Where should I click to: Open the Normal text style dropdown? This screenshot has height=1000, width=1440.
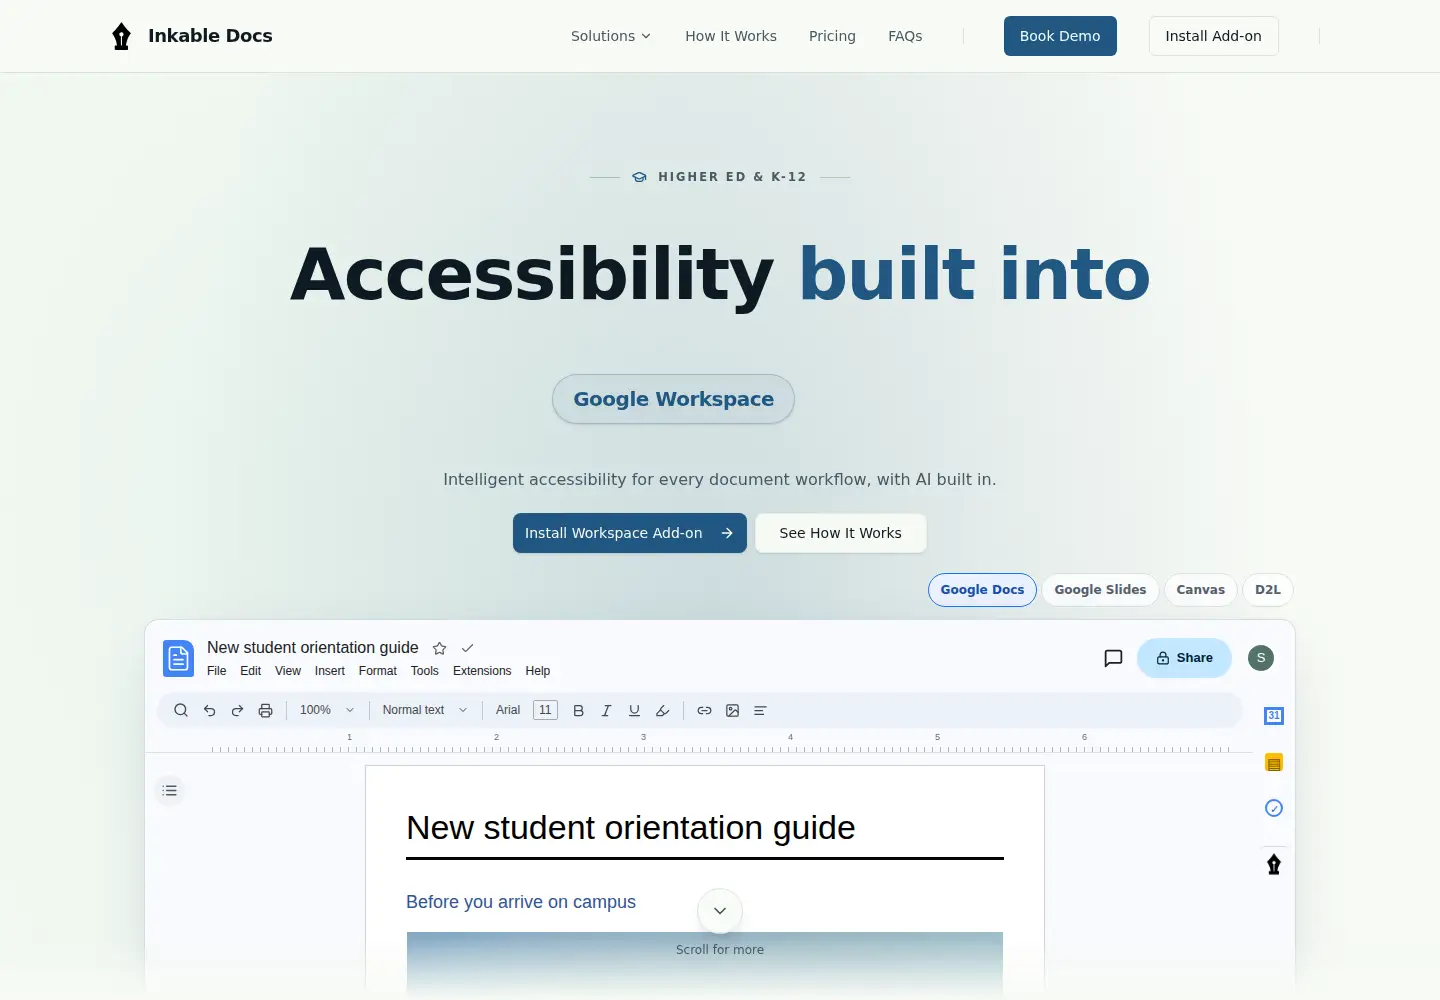(x=425, y=710)
